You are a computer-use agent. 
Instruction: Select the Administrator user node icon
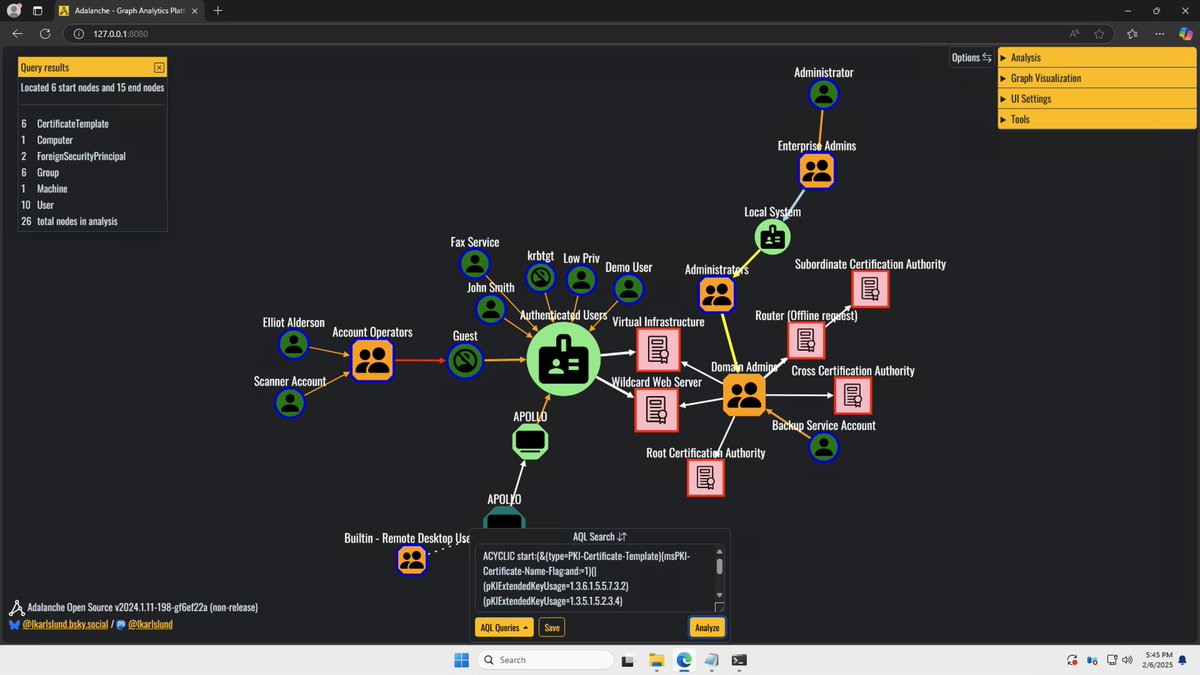coord(822,93)
